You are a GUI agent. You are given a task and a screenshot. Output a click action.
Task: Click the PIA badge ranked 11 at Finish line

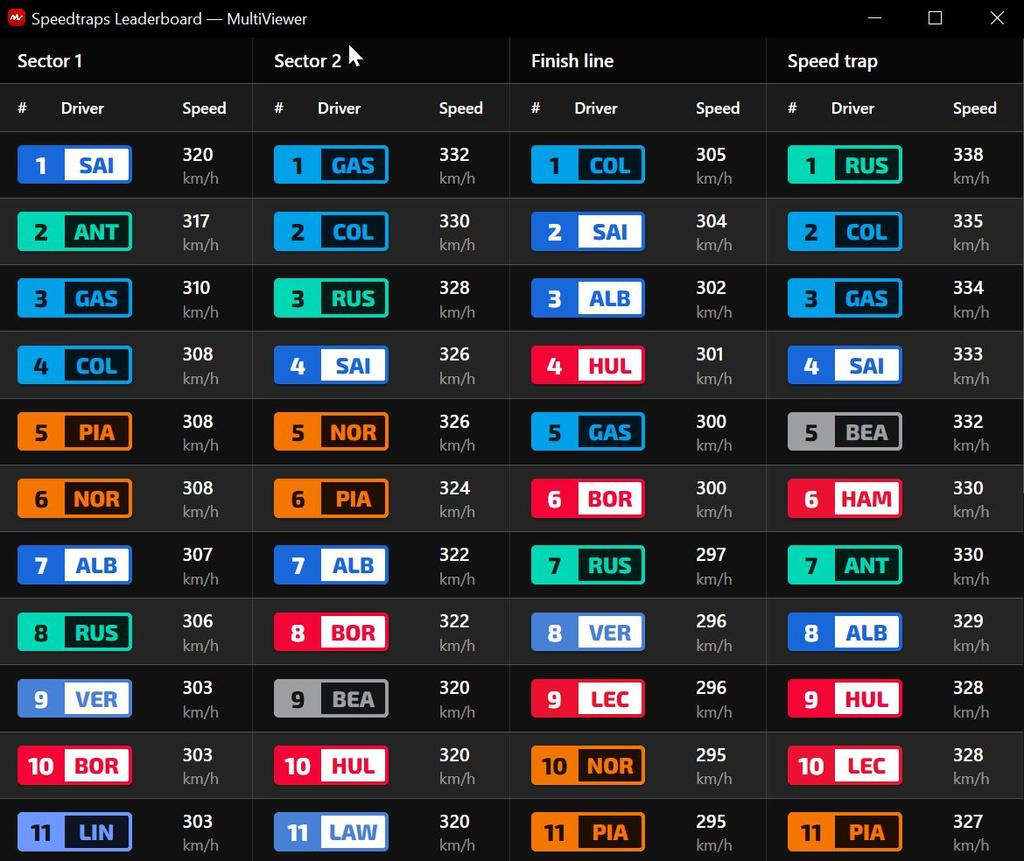[588, 832]
